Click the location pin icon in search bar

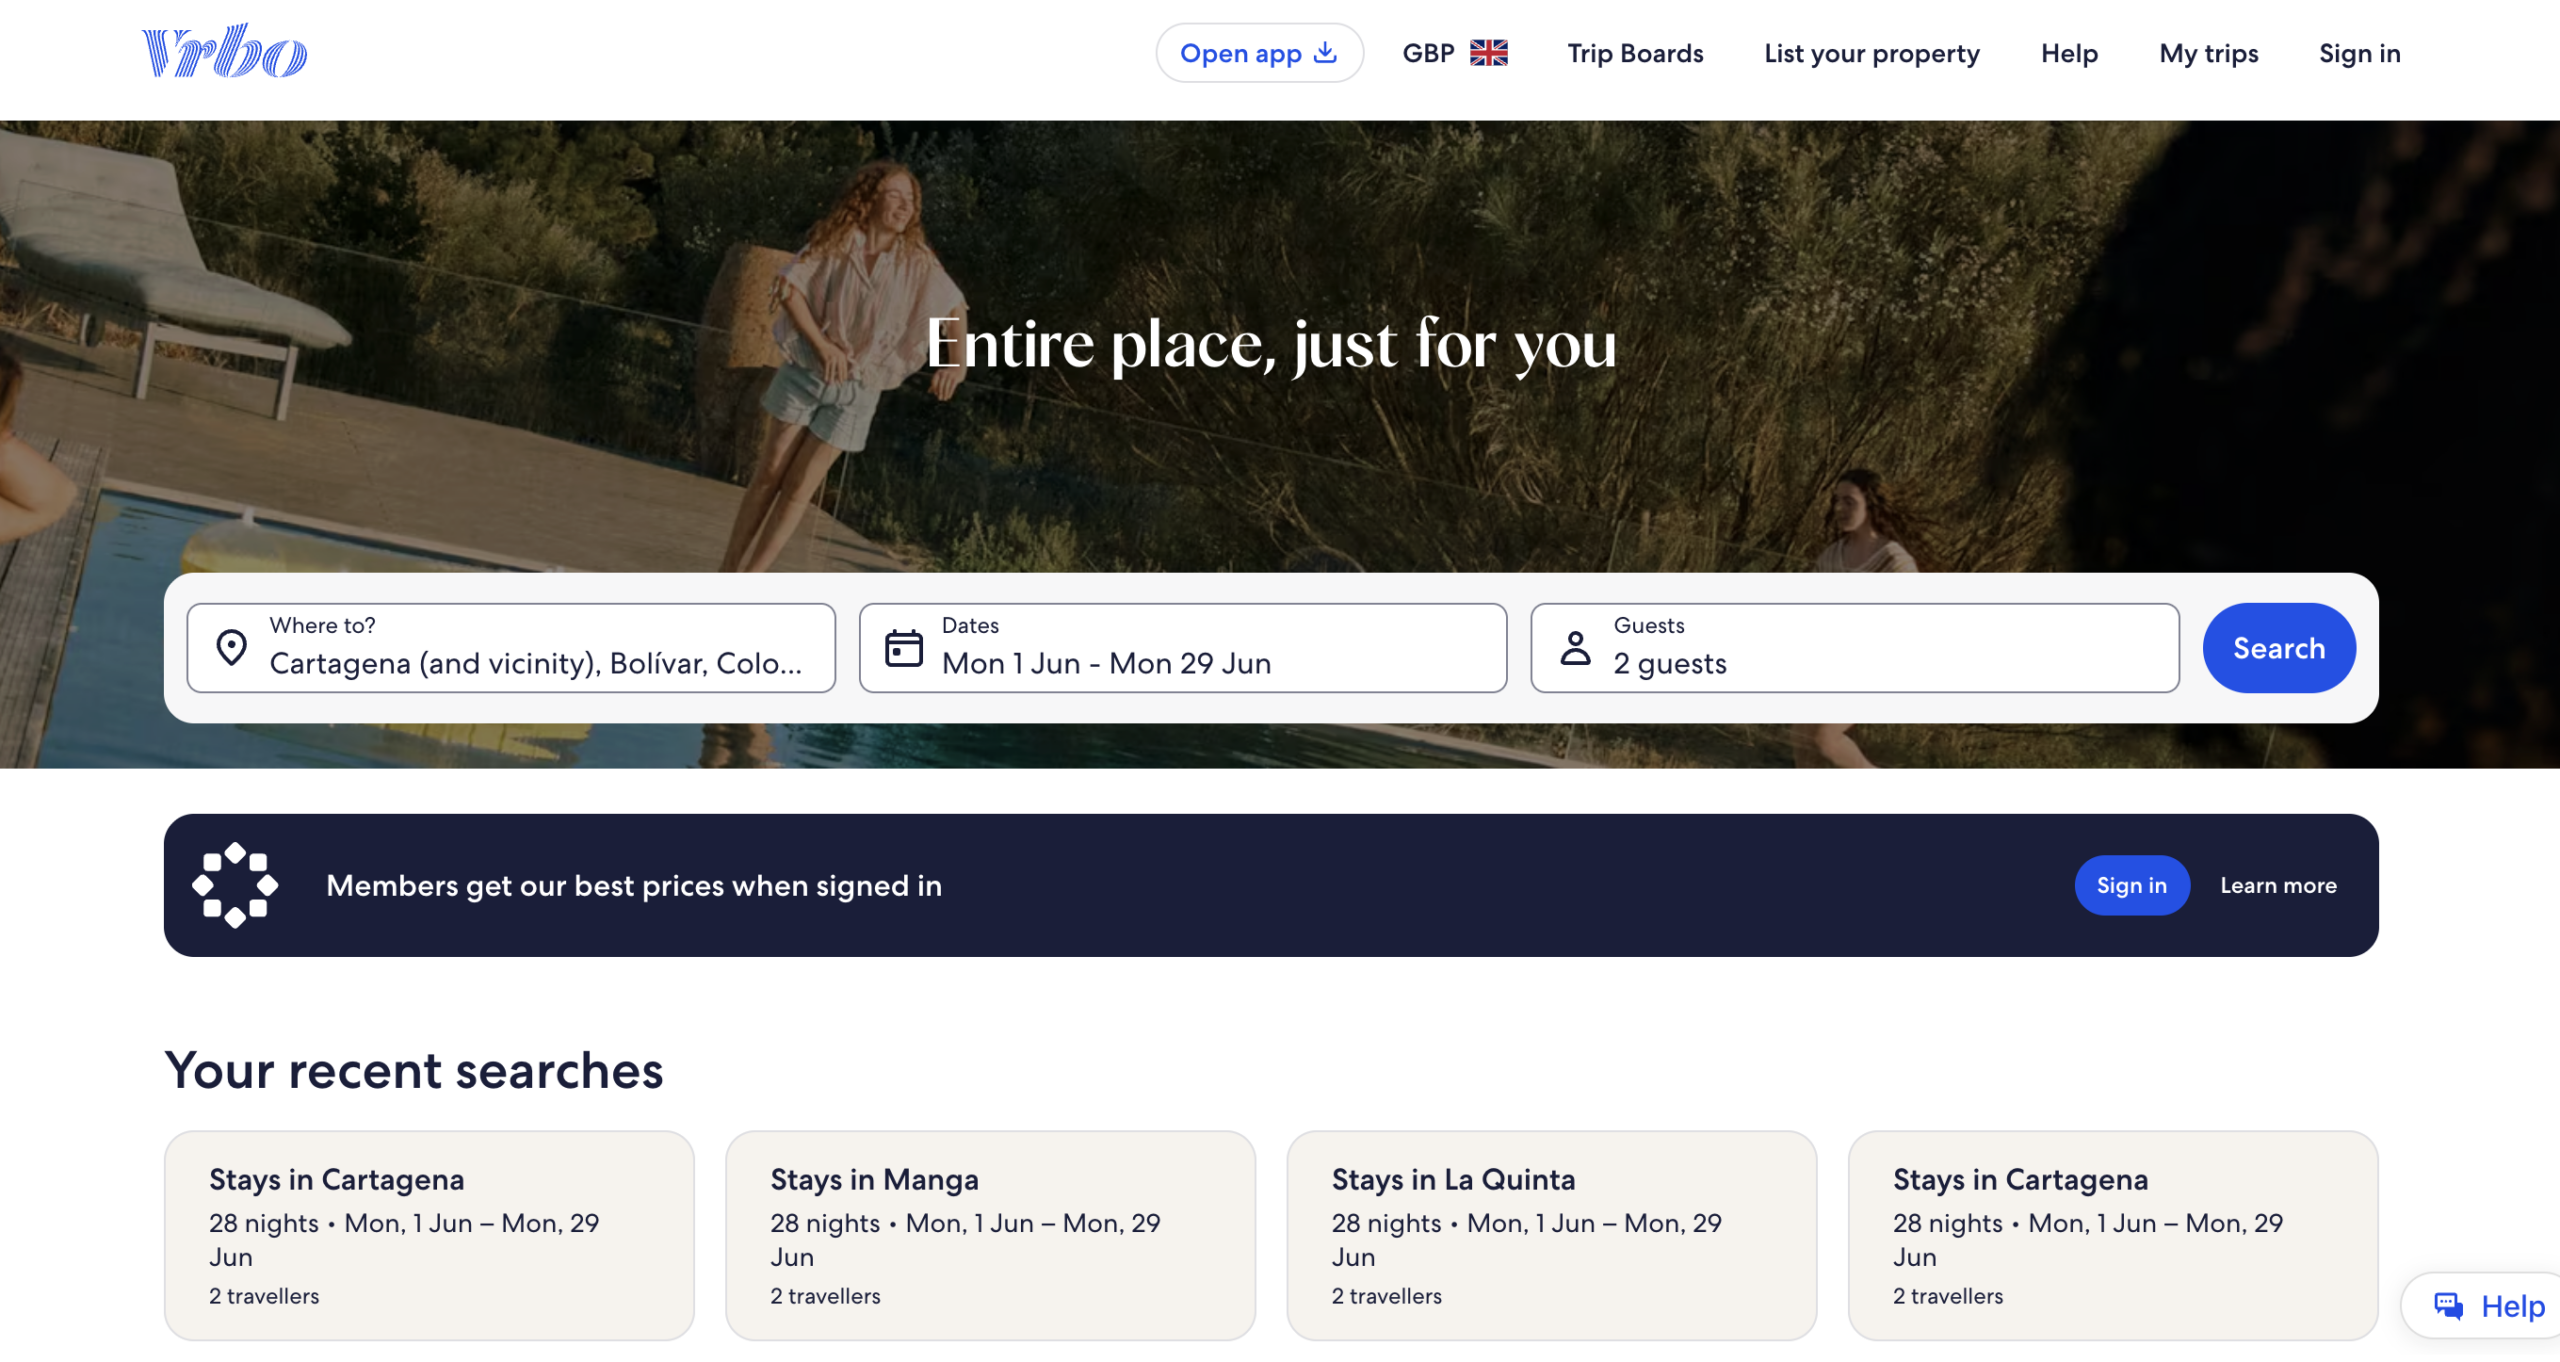pos(231,647)
